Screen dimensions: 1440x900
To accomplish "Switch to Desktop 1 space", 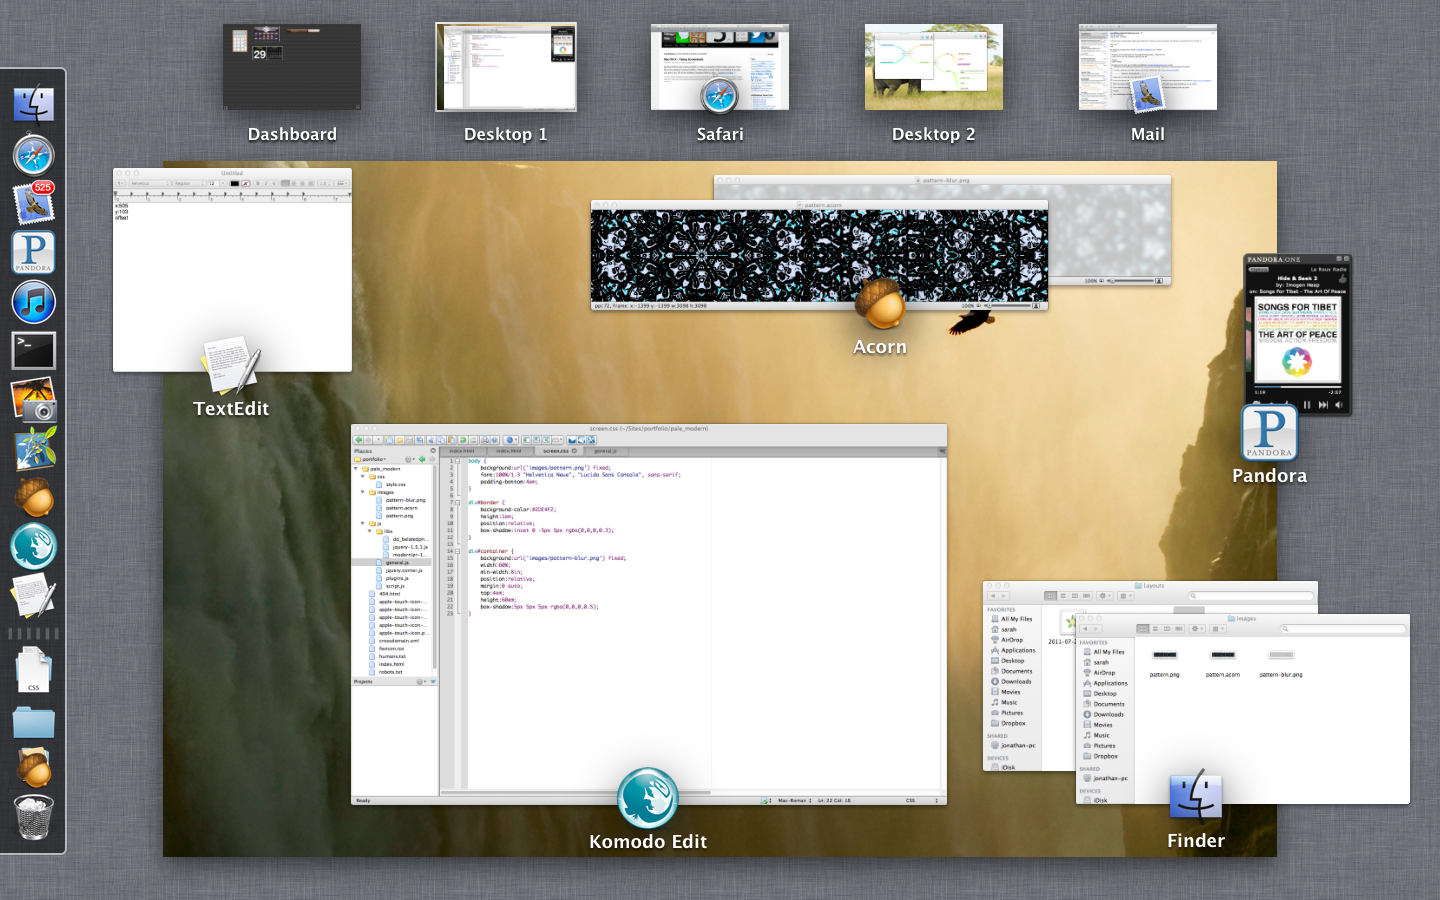I will [x=506, y=67].
